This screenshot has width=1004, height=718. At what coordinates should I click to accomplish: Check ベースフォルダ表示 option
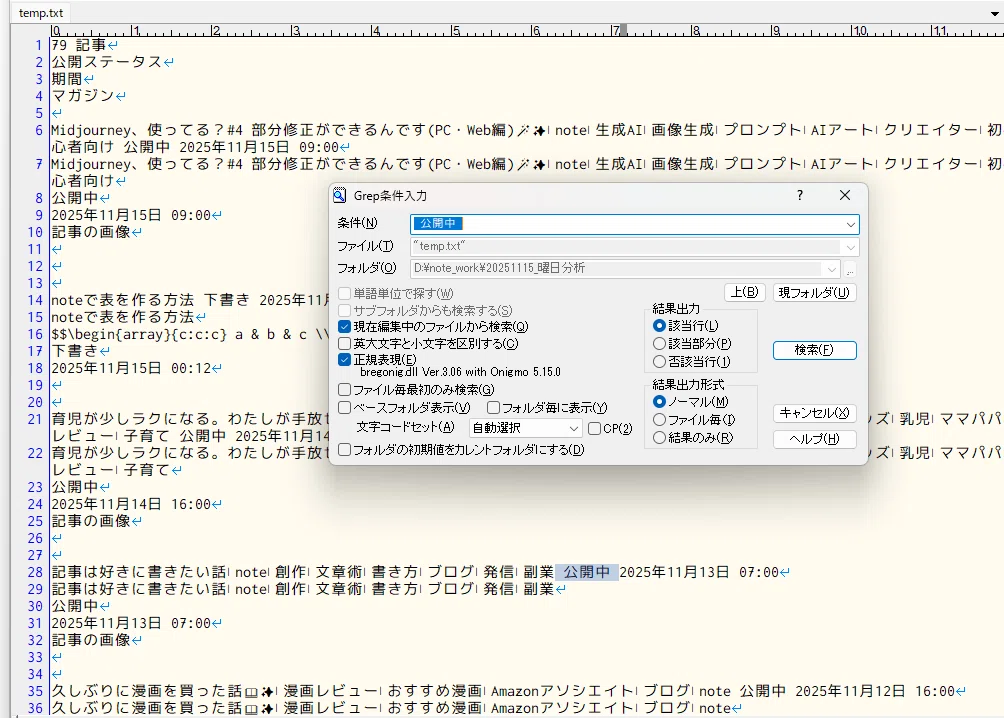(x=344, y=407)
